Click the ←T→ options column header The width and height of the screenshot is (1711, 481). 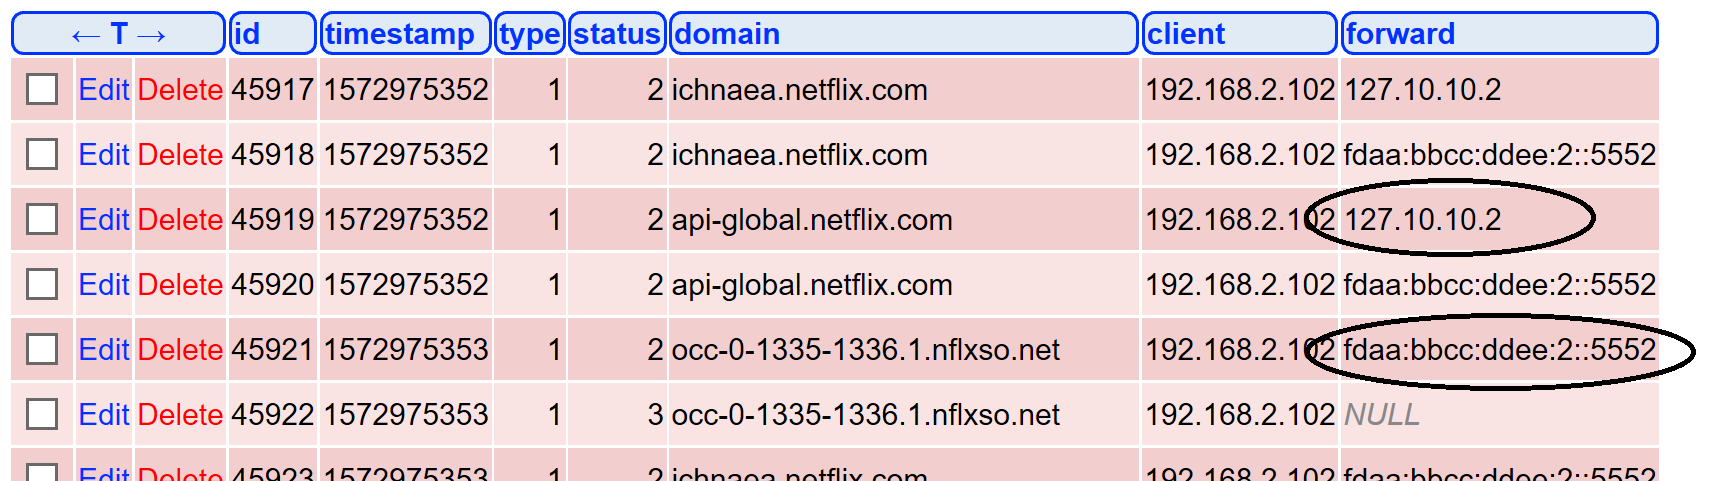pyautogui.click(x=118, y=34)
